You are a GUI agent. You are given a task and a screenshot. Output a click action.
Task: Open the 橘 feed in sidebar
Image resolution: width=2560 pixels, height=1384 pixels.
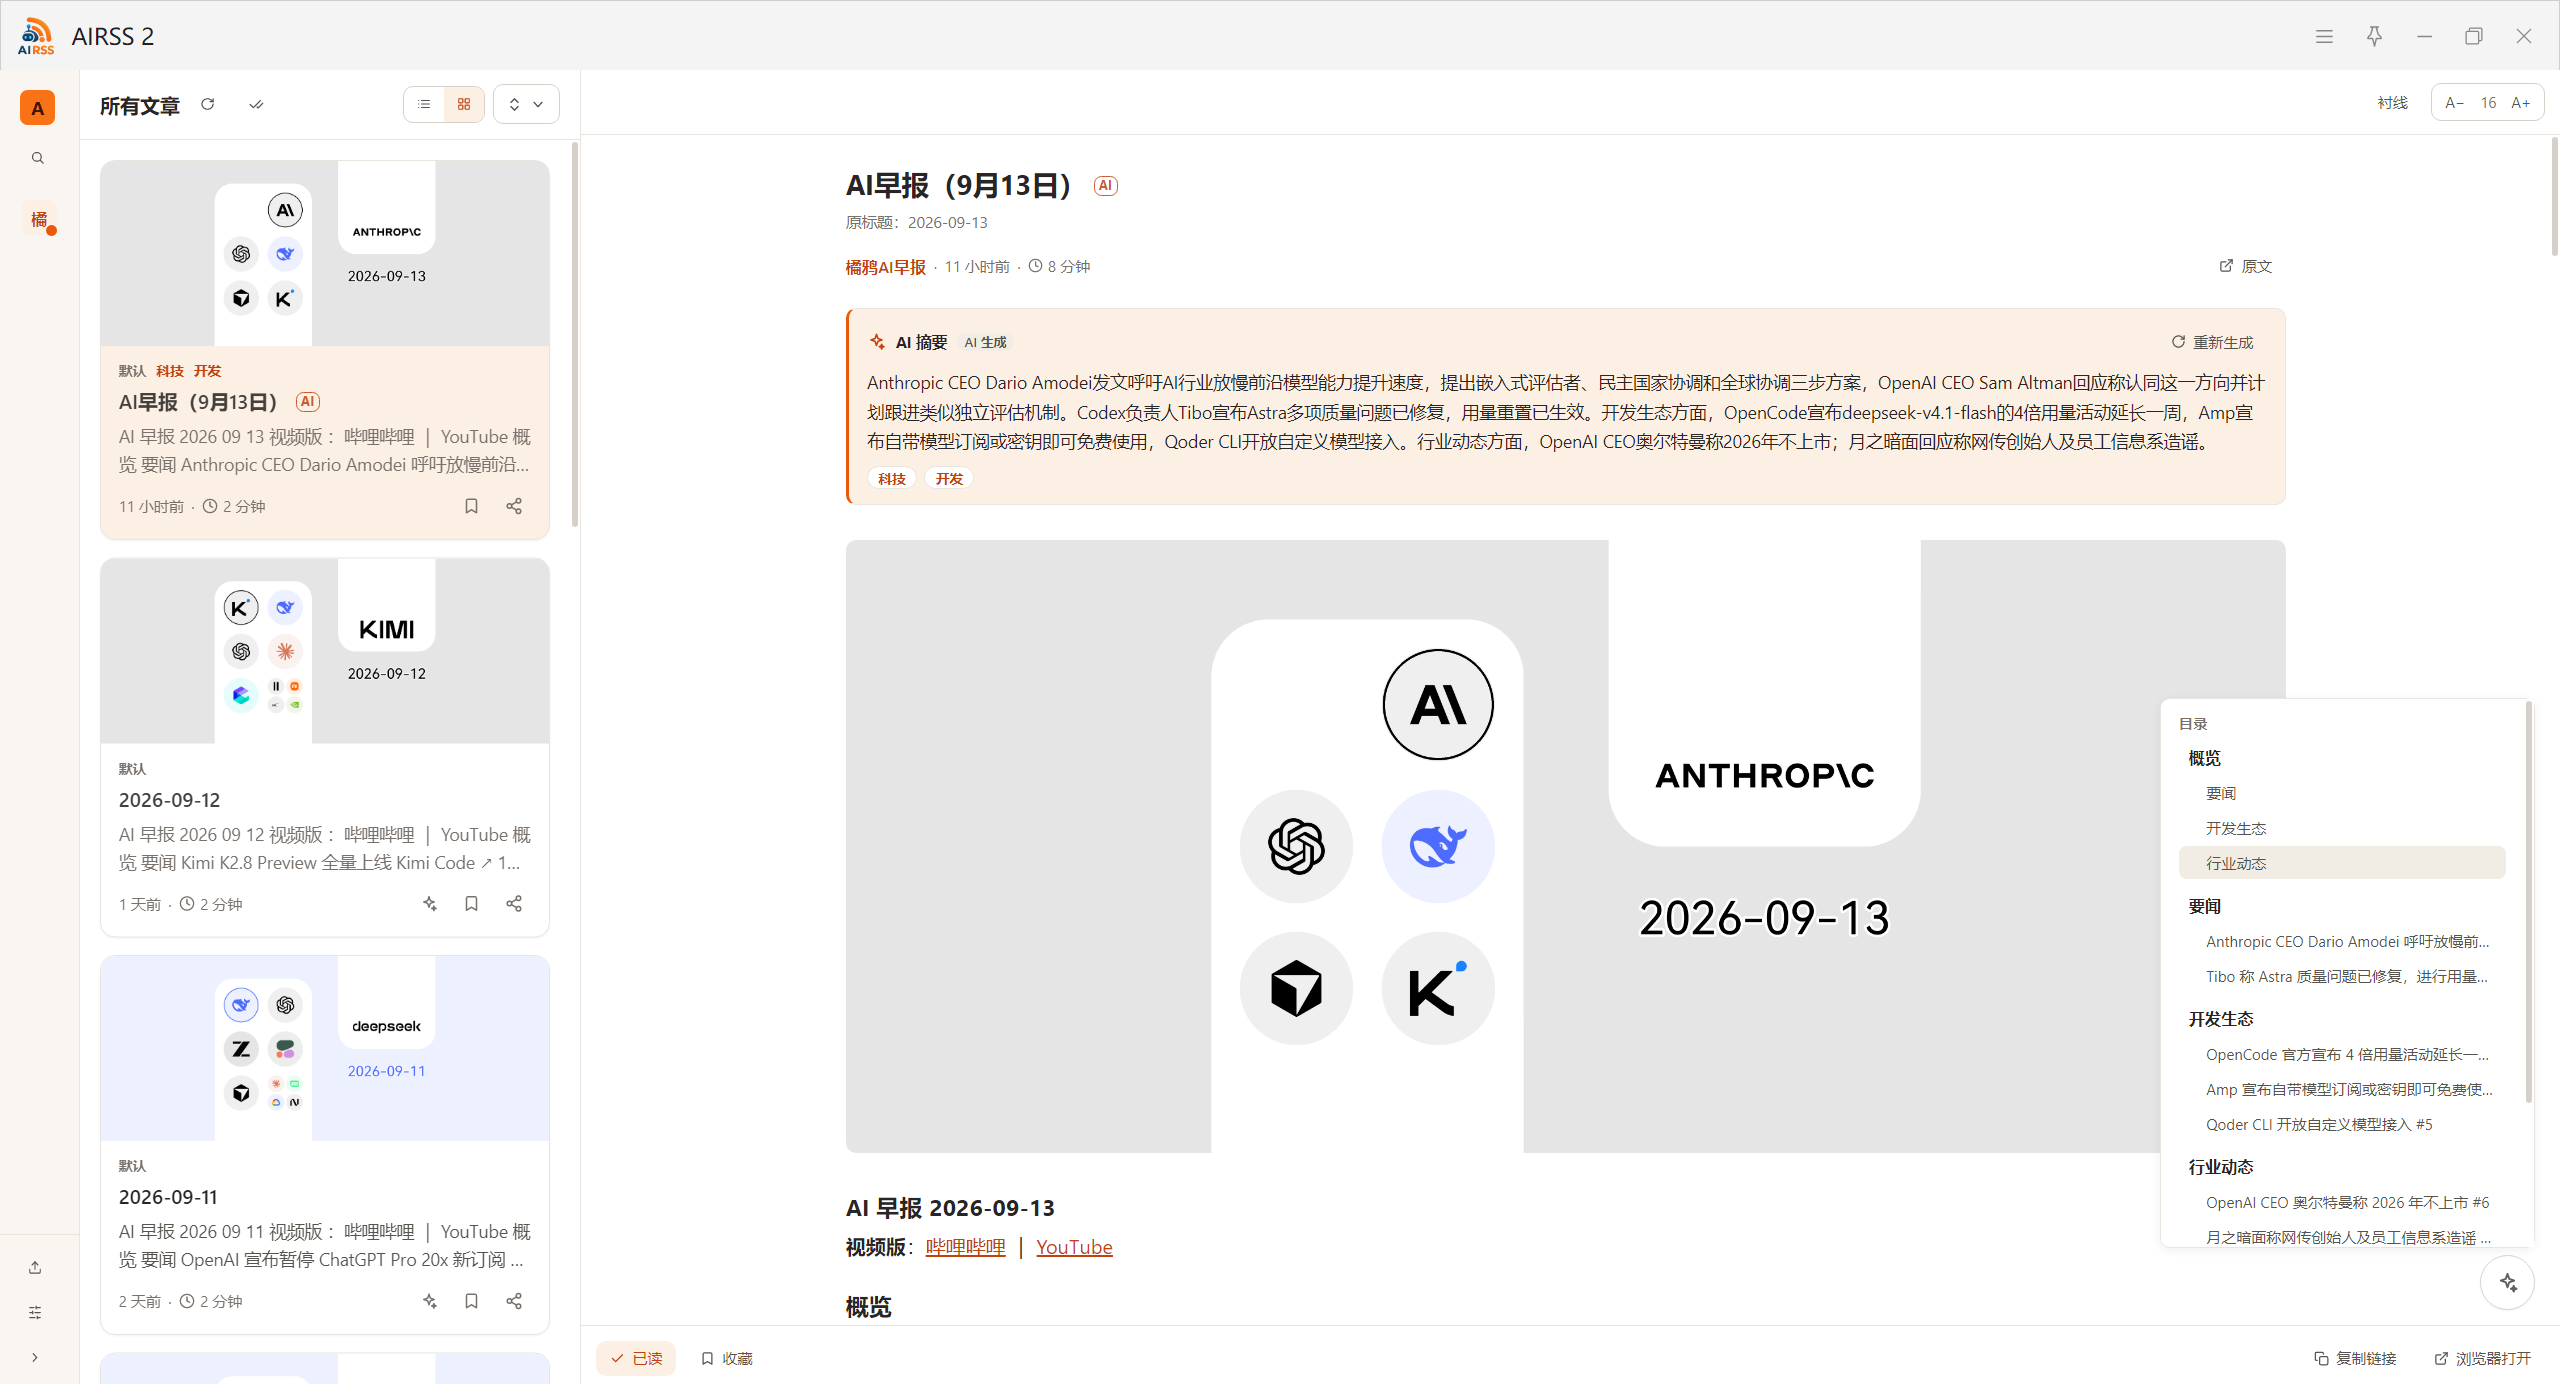pos(38,219)
